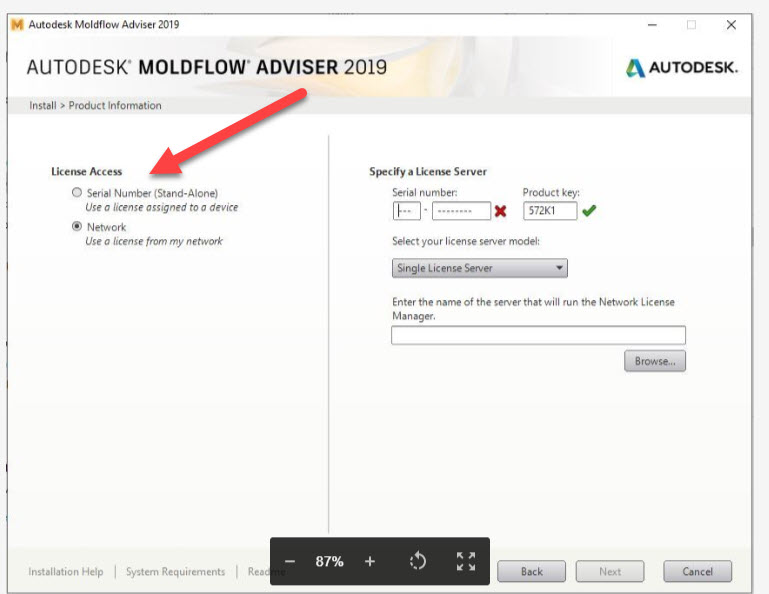The width and height of the screenshot is (769, 594).
Task: Click 'Use a license from my network' text
Action: tap(154, 241)
